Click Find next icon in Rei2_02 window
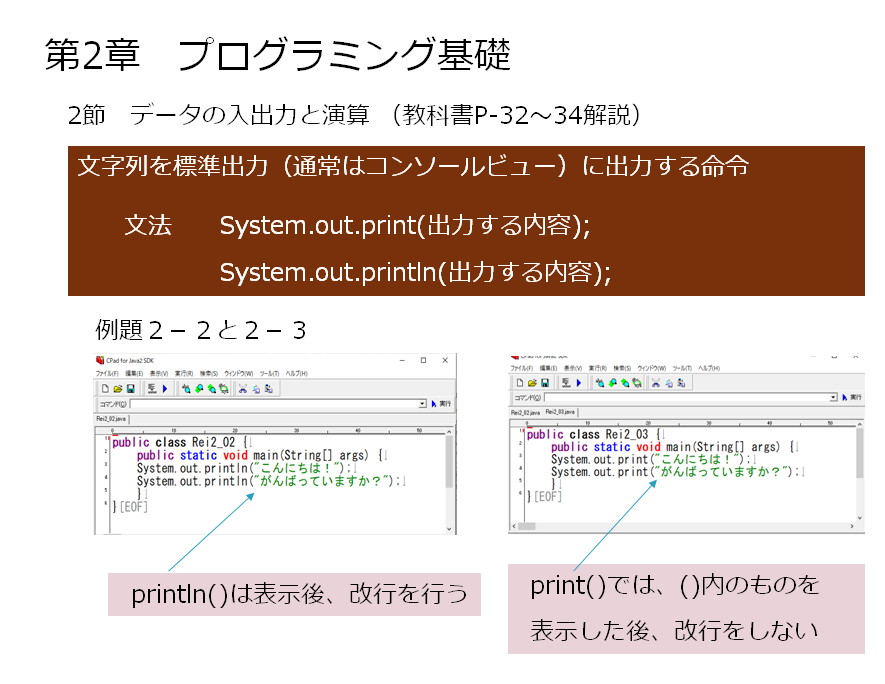 point(212,389)
